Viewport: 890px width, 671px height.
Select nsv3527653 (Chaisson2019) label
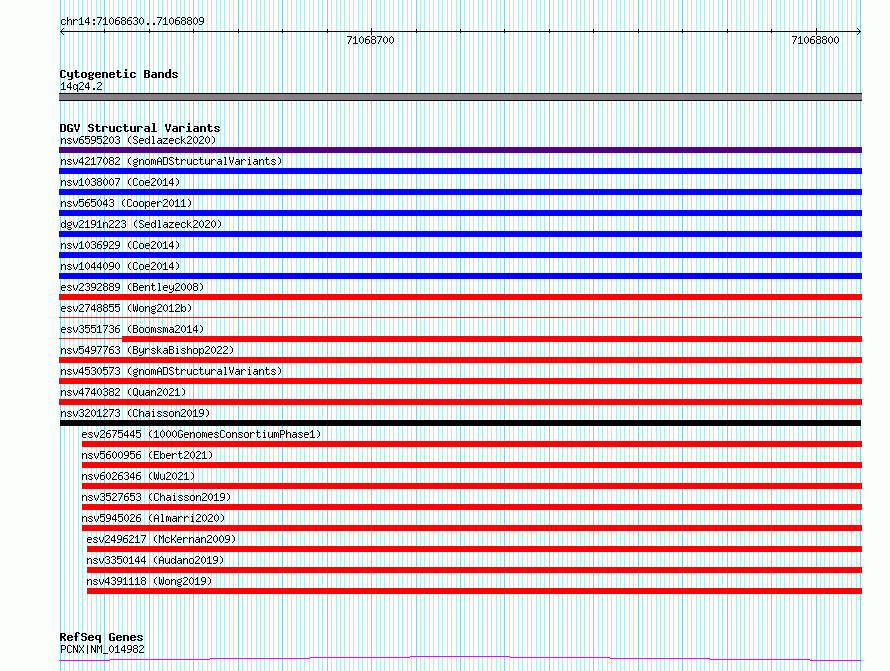[156, 497]
